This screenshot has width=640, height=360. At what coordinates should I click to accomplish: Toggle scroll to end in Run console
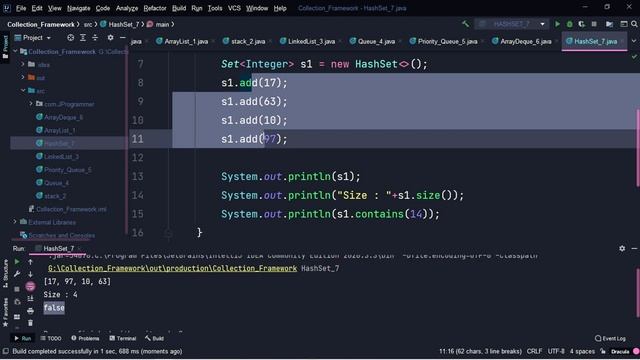(30, 299)
